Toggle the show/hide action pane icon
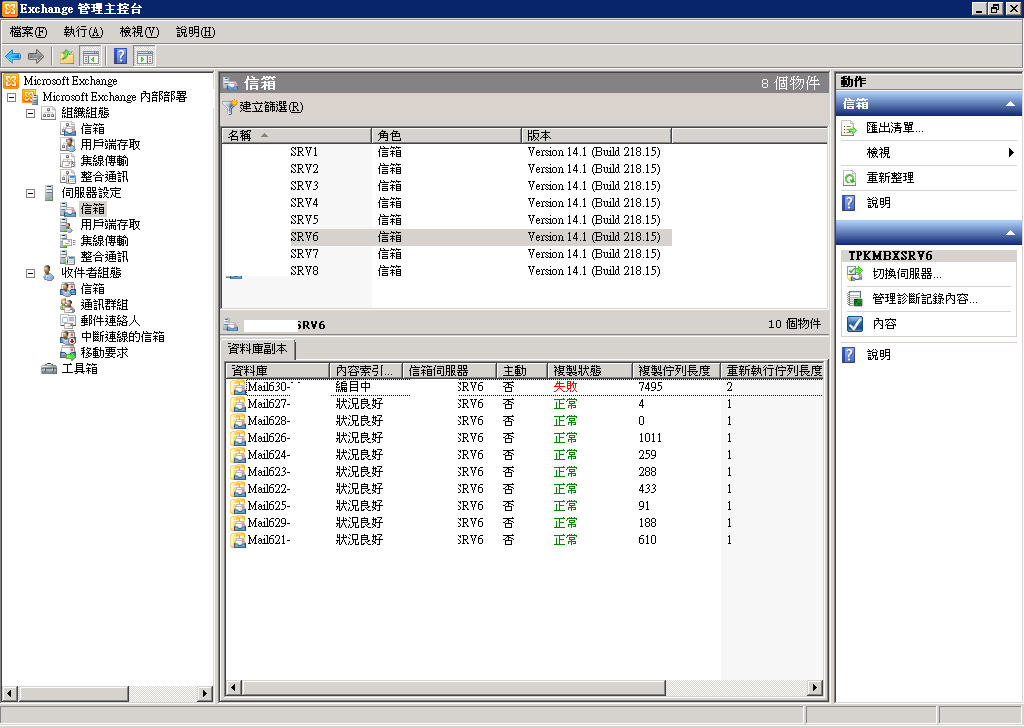The image size is (1024, 728). [x=144, y=57]
